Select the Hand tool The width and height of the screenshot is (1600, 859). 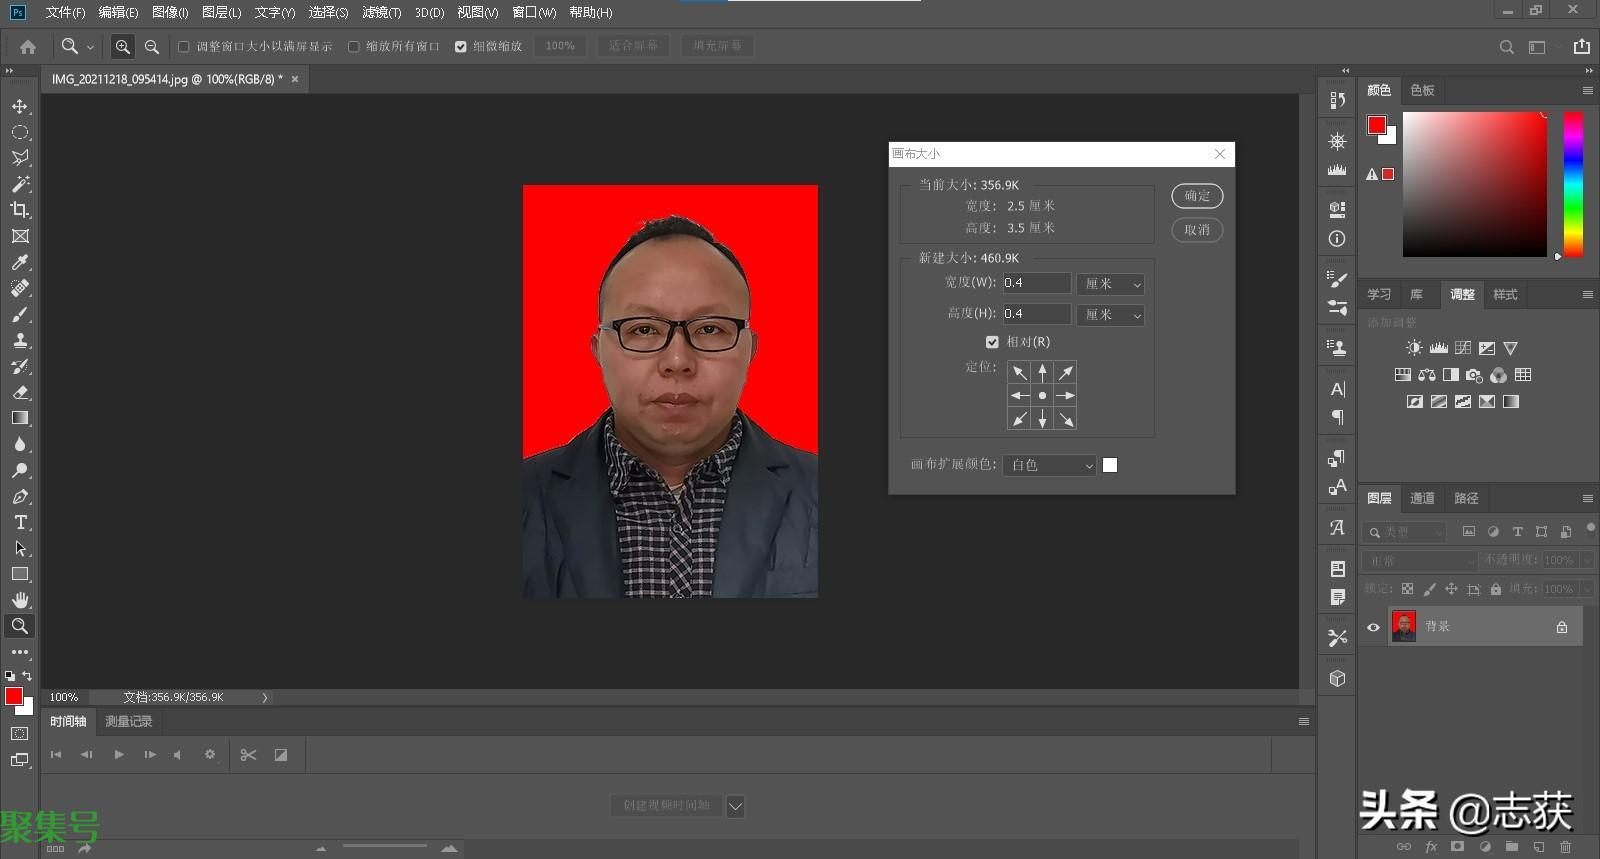coord(20,600)
